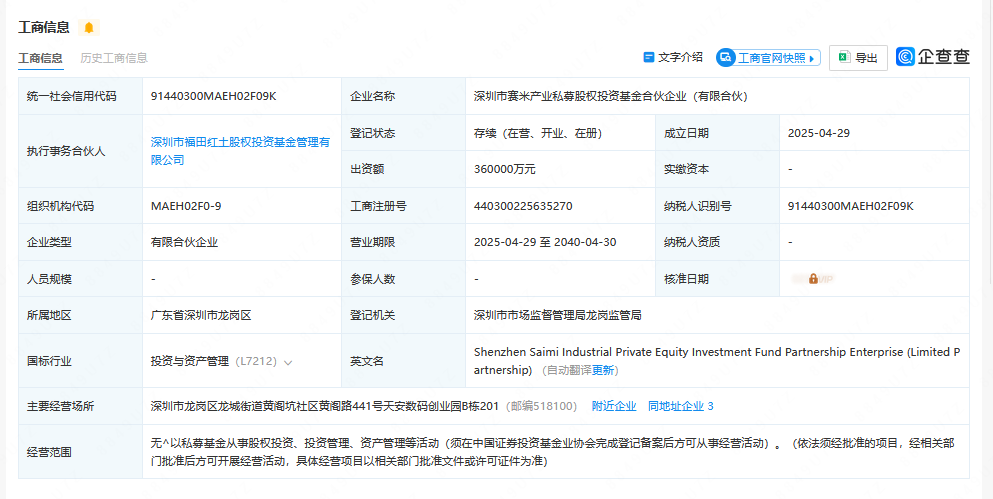993x499 pixels.
Task: Select the 工商信息 tab
Action: tap(40, 58)
